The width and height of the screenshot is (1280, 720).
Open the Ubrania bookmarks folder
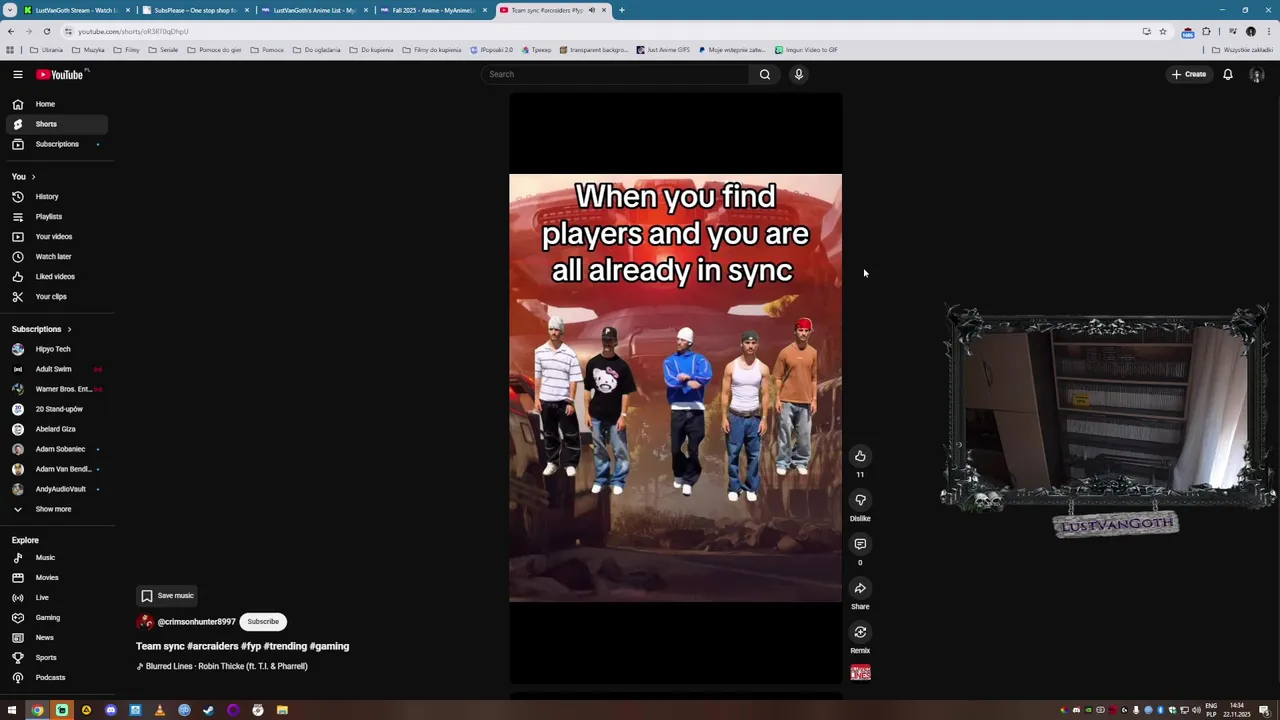[x=46, y=50]
